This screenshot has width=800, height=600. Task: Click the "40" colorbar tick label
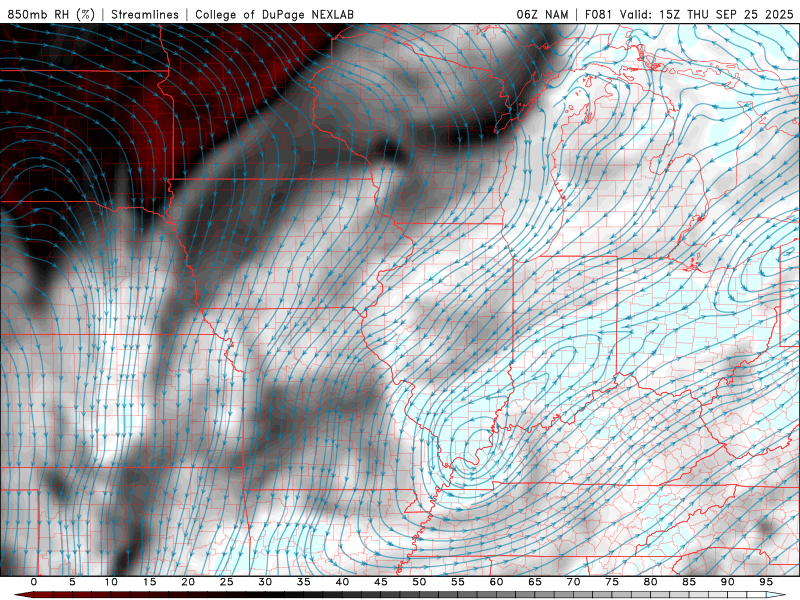point(342,582)
